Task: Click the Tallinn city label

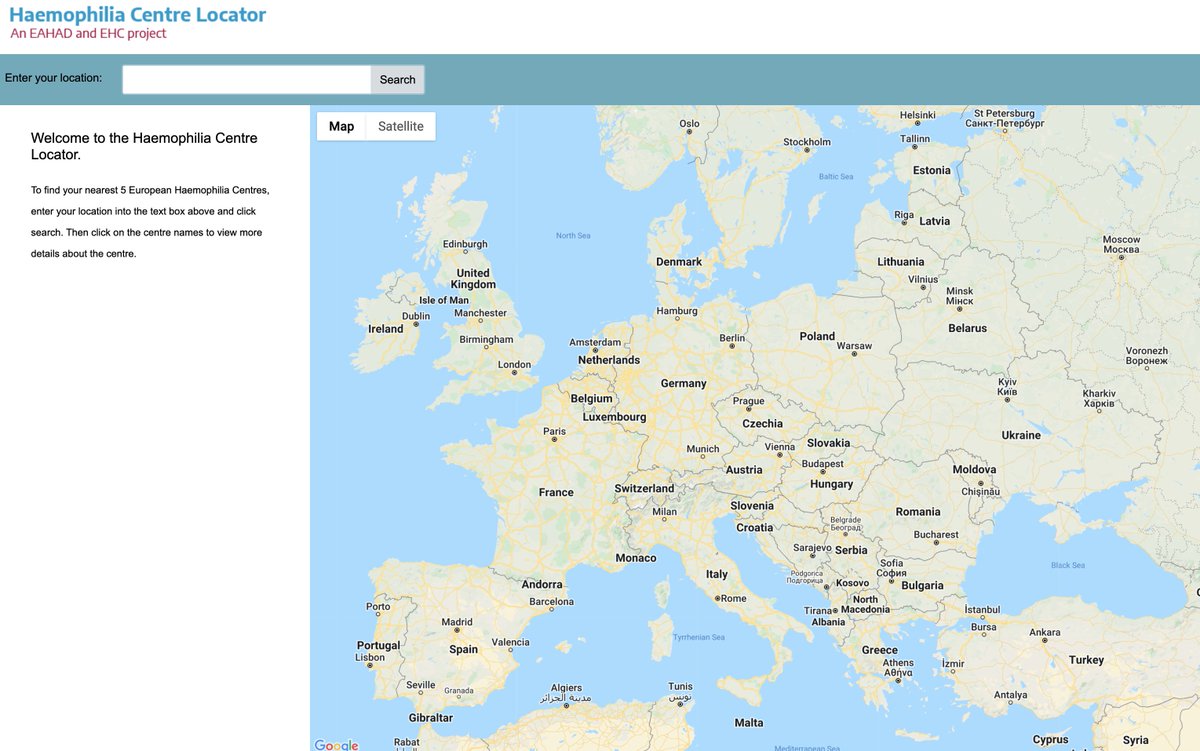Action: click(915, 138)
